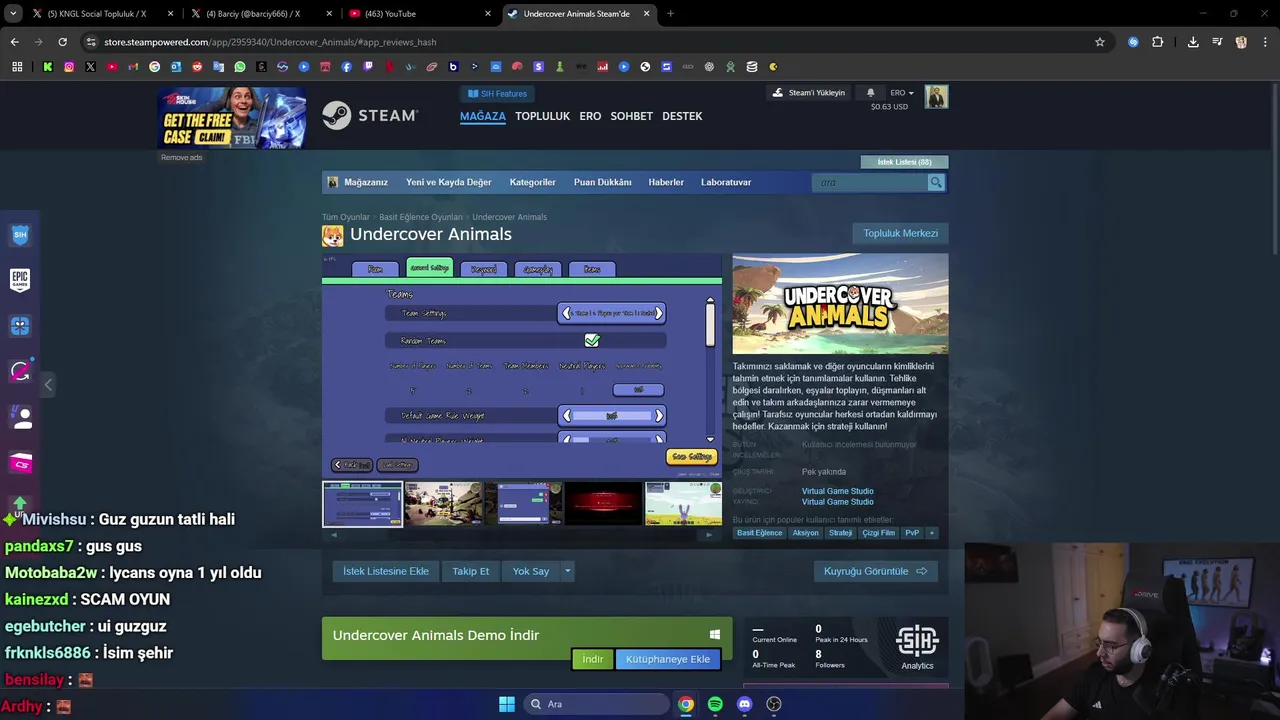Click Steam'i Yükleyin button
The image size is (1280, 720).
(809, 93)
